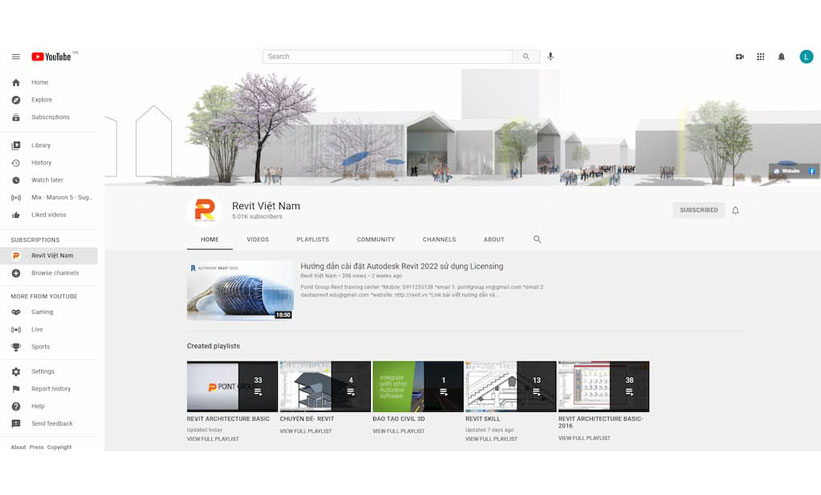The height and width of the screenshot is (495, 821).
Task: Open Browse channels in sidebar
Action: pyautogui.click(x=55, y=273)
